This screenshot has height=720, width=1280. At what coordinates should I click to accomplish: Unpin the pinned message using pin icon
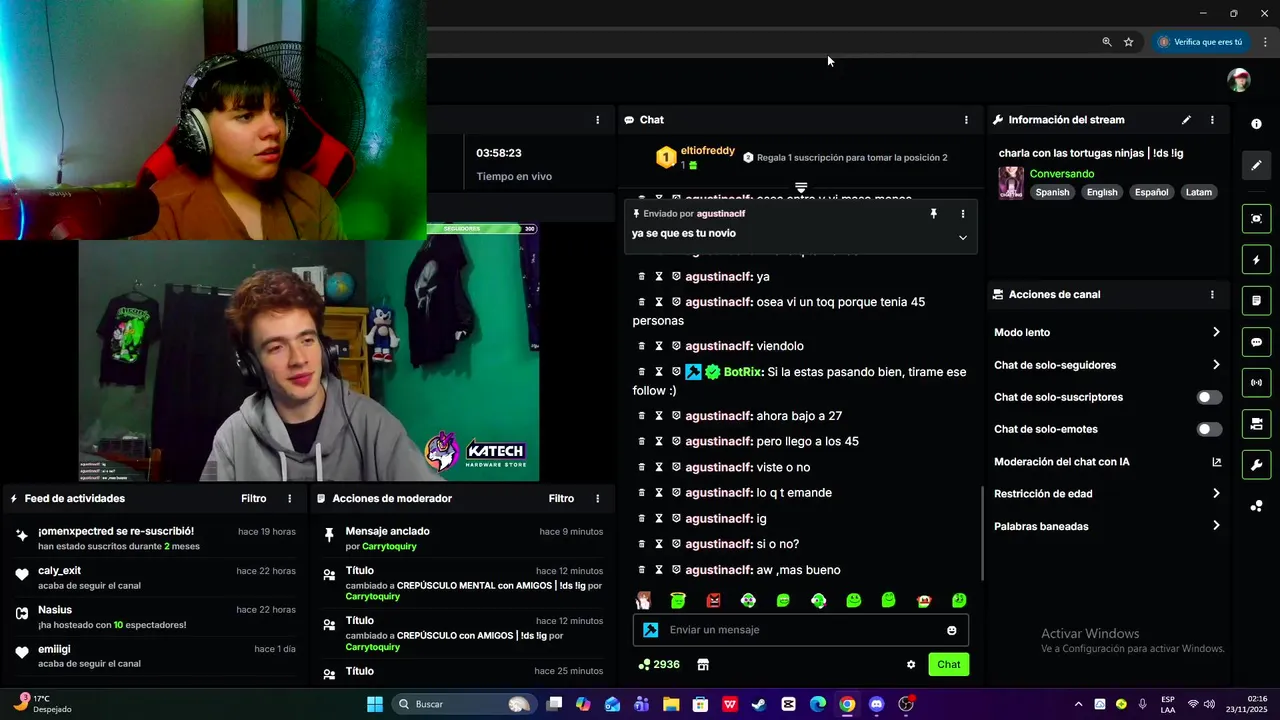(934, 214)
